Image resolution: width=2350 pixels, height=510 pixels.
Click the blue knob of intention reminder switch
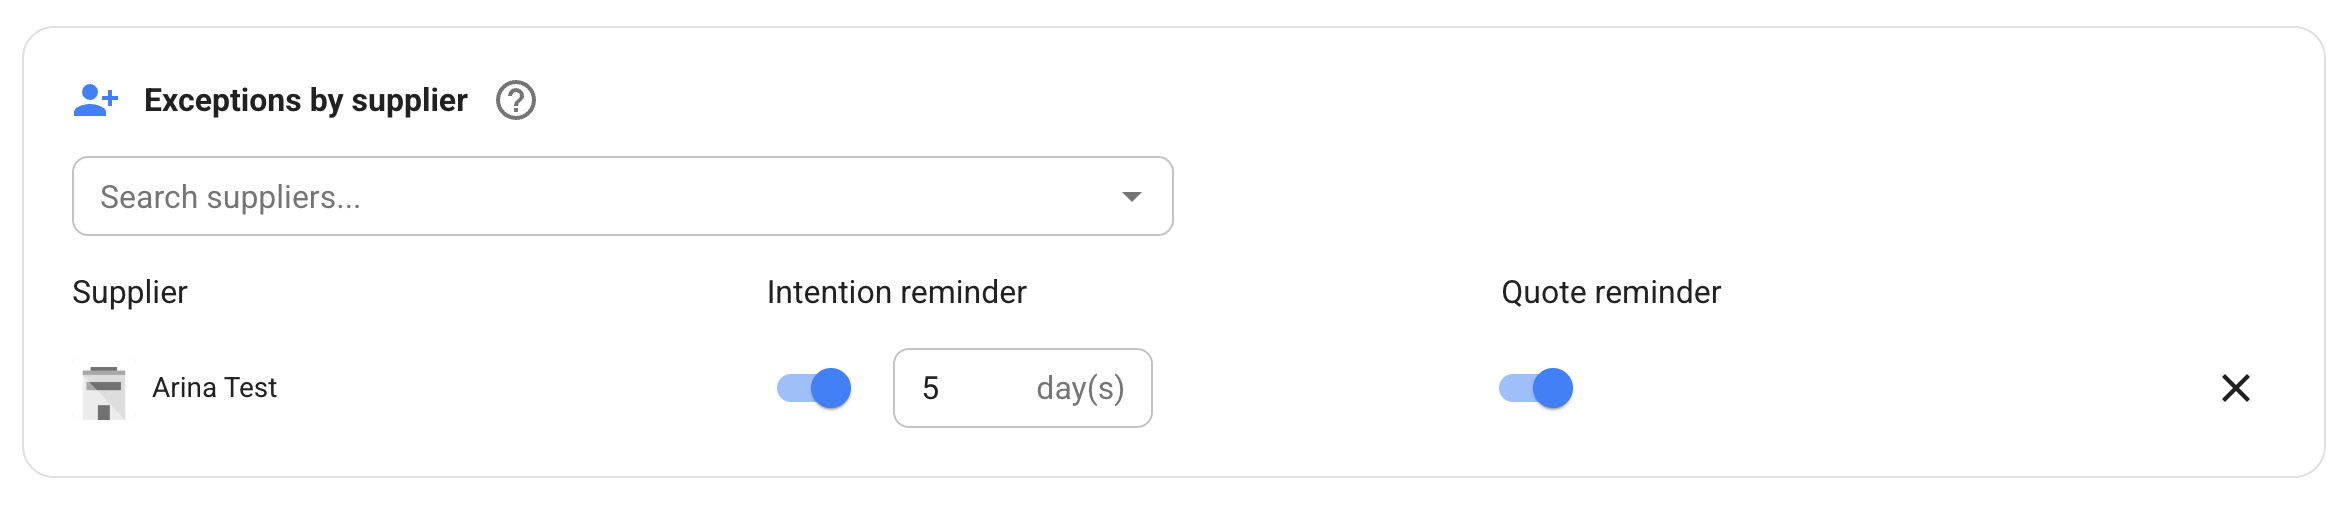click(x=830, y=388)
